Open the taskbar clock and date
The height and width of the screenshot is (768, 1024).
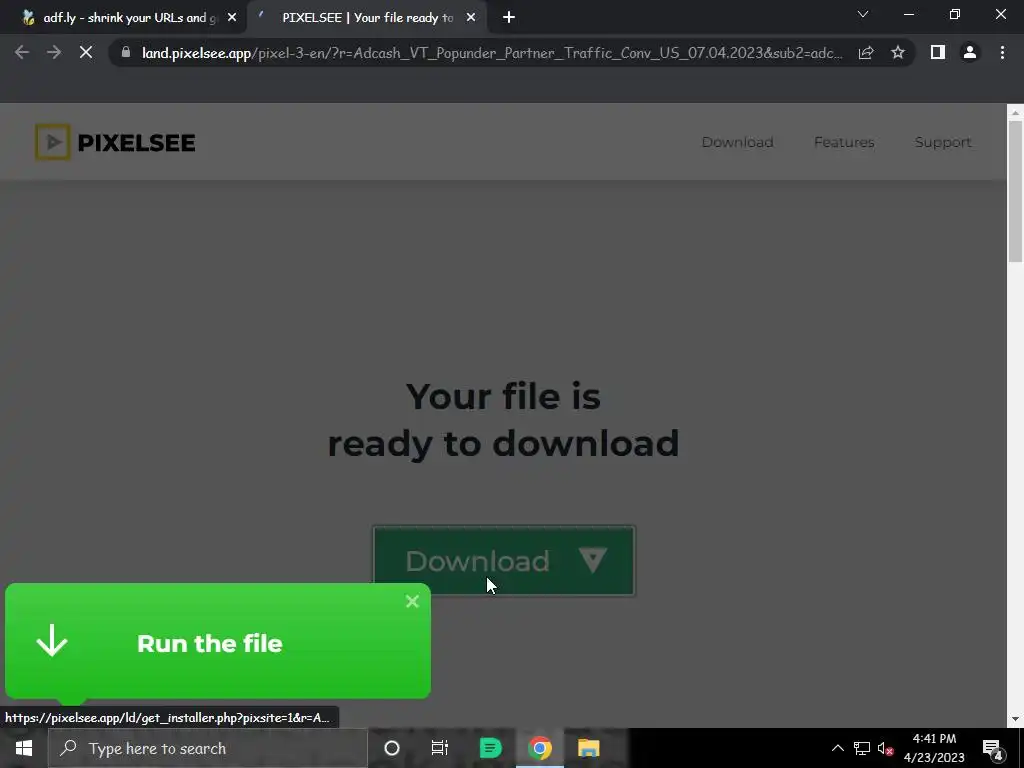[x=934, y=748]
